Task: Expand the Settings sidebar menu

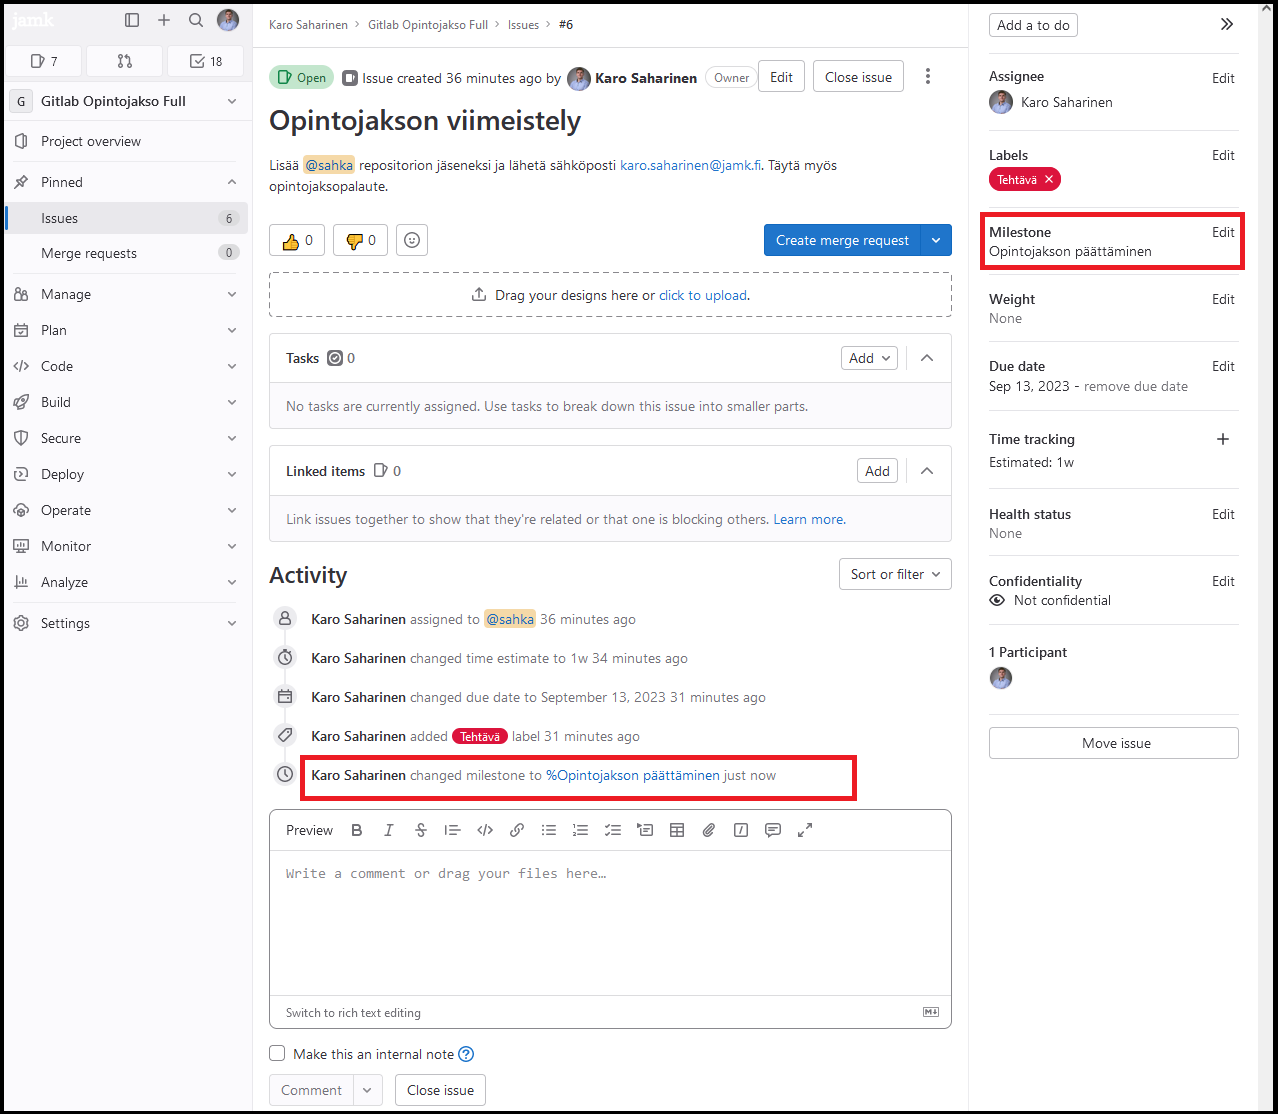Action: (126, 623)
